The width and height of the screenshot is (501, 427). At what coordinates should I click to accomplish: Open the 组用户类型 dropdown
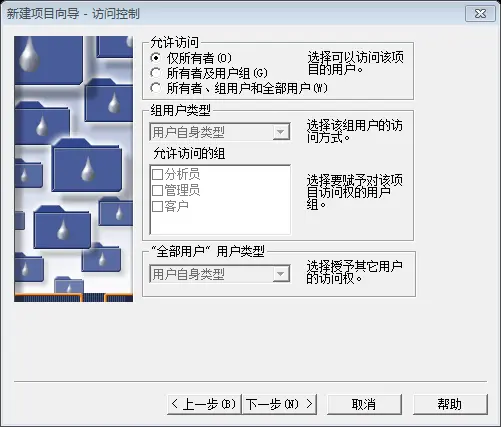[x=220, y=132]
